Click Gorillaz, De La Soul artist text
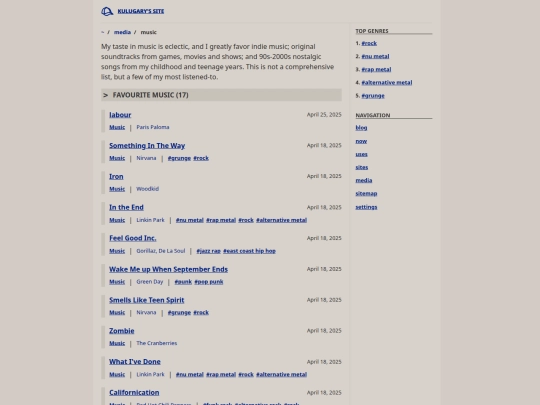 160,251
